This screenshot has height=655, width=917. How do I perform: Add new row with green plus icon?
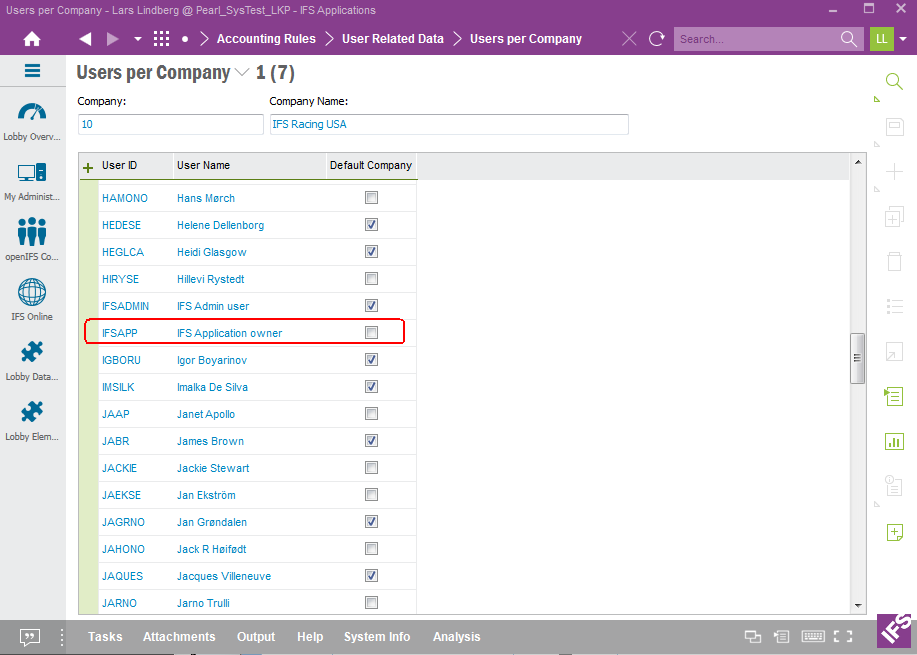[x=88, y=167]
